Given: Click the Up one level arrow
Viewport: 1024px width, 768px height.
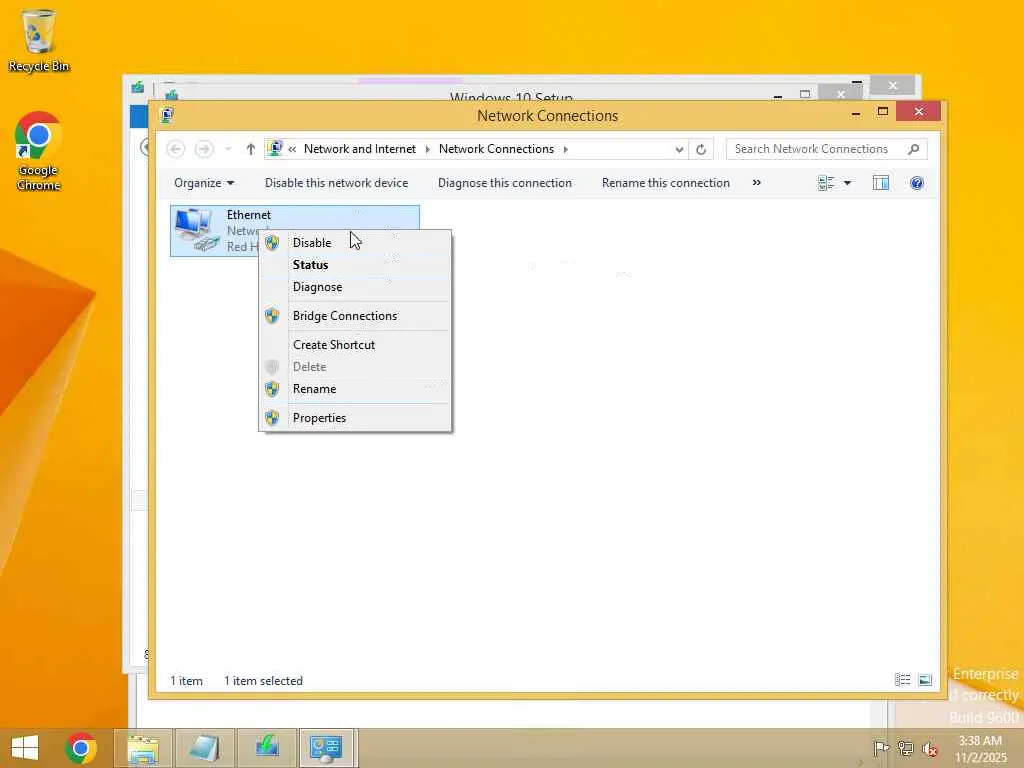Looking at the screenshot, I should tap(250, 150).
